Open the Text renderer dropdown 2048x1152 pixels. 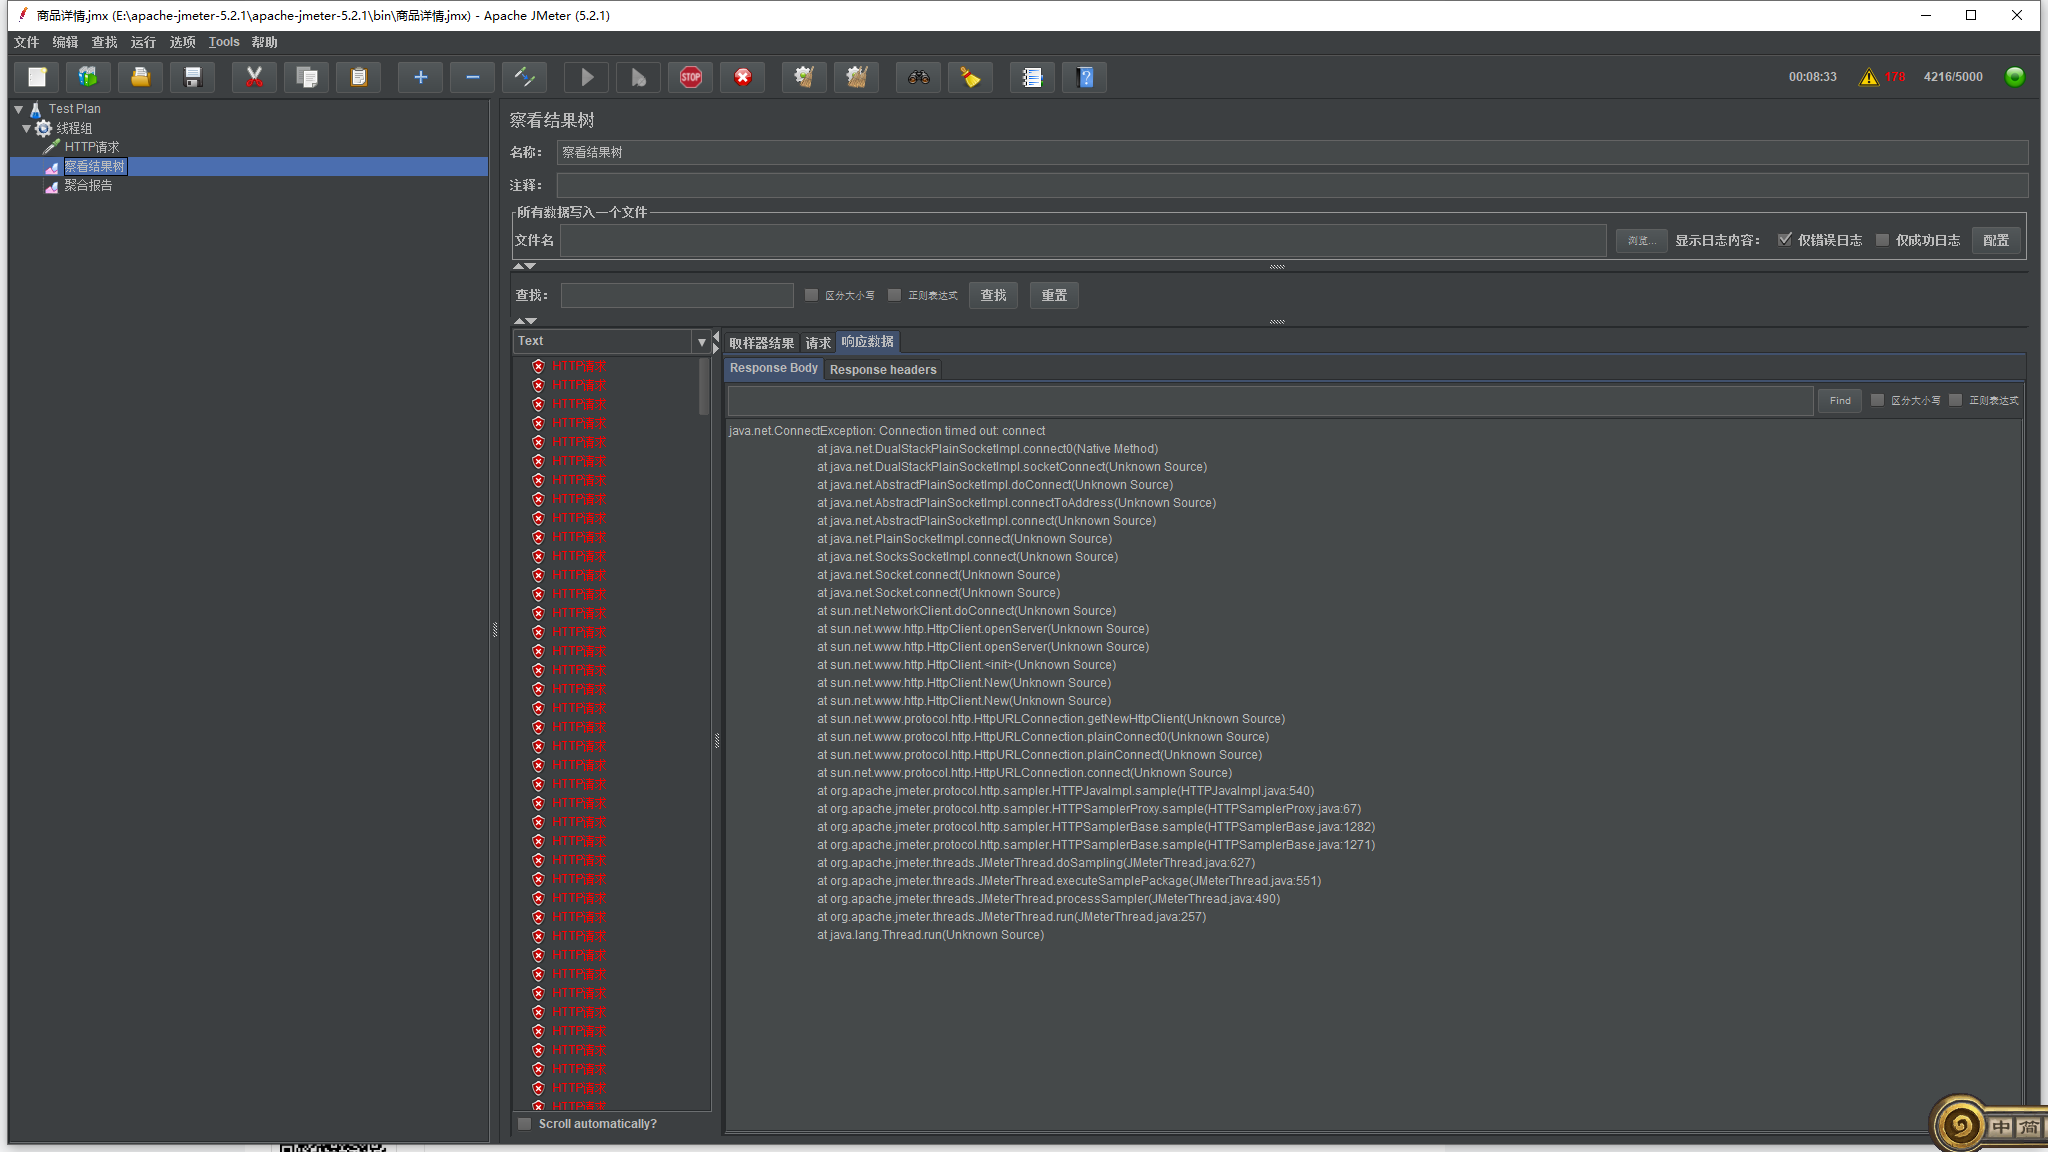point(612,341)
